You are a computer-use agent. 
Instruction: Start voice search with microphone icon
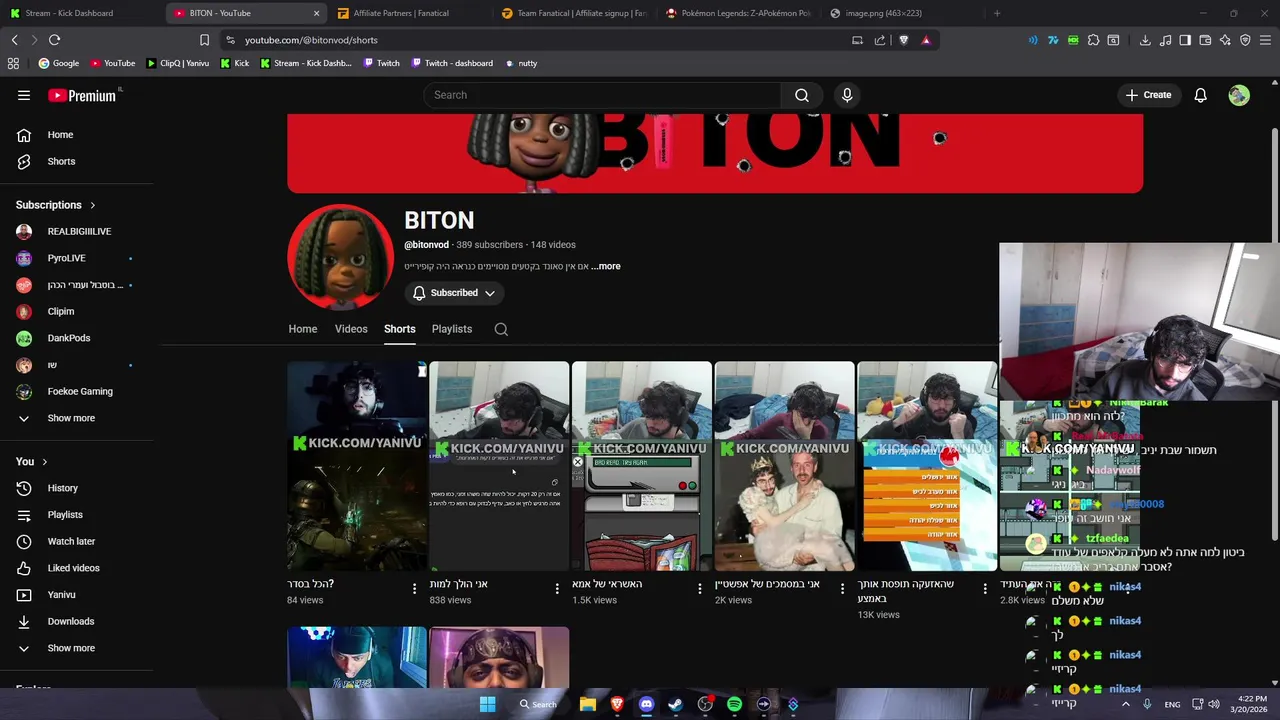[x=847, y=95]
